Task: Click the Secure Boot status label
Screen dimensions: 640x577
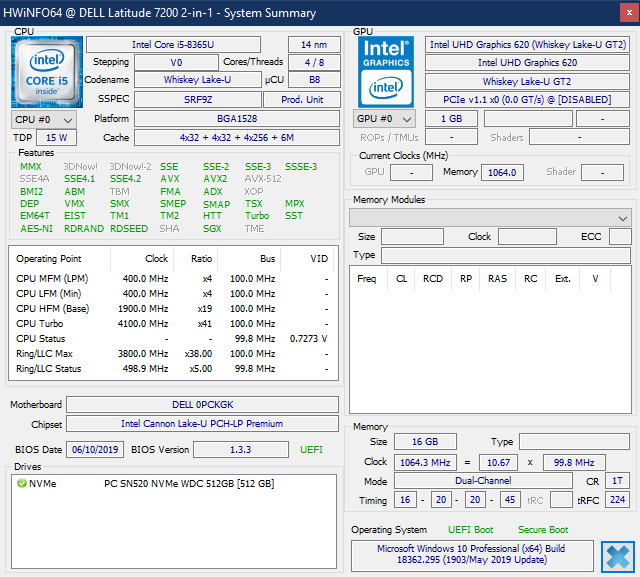Action: [x=543, y=529]
